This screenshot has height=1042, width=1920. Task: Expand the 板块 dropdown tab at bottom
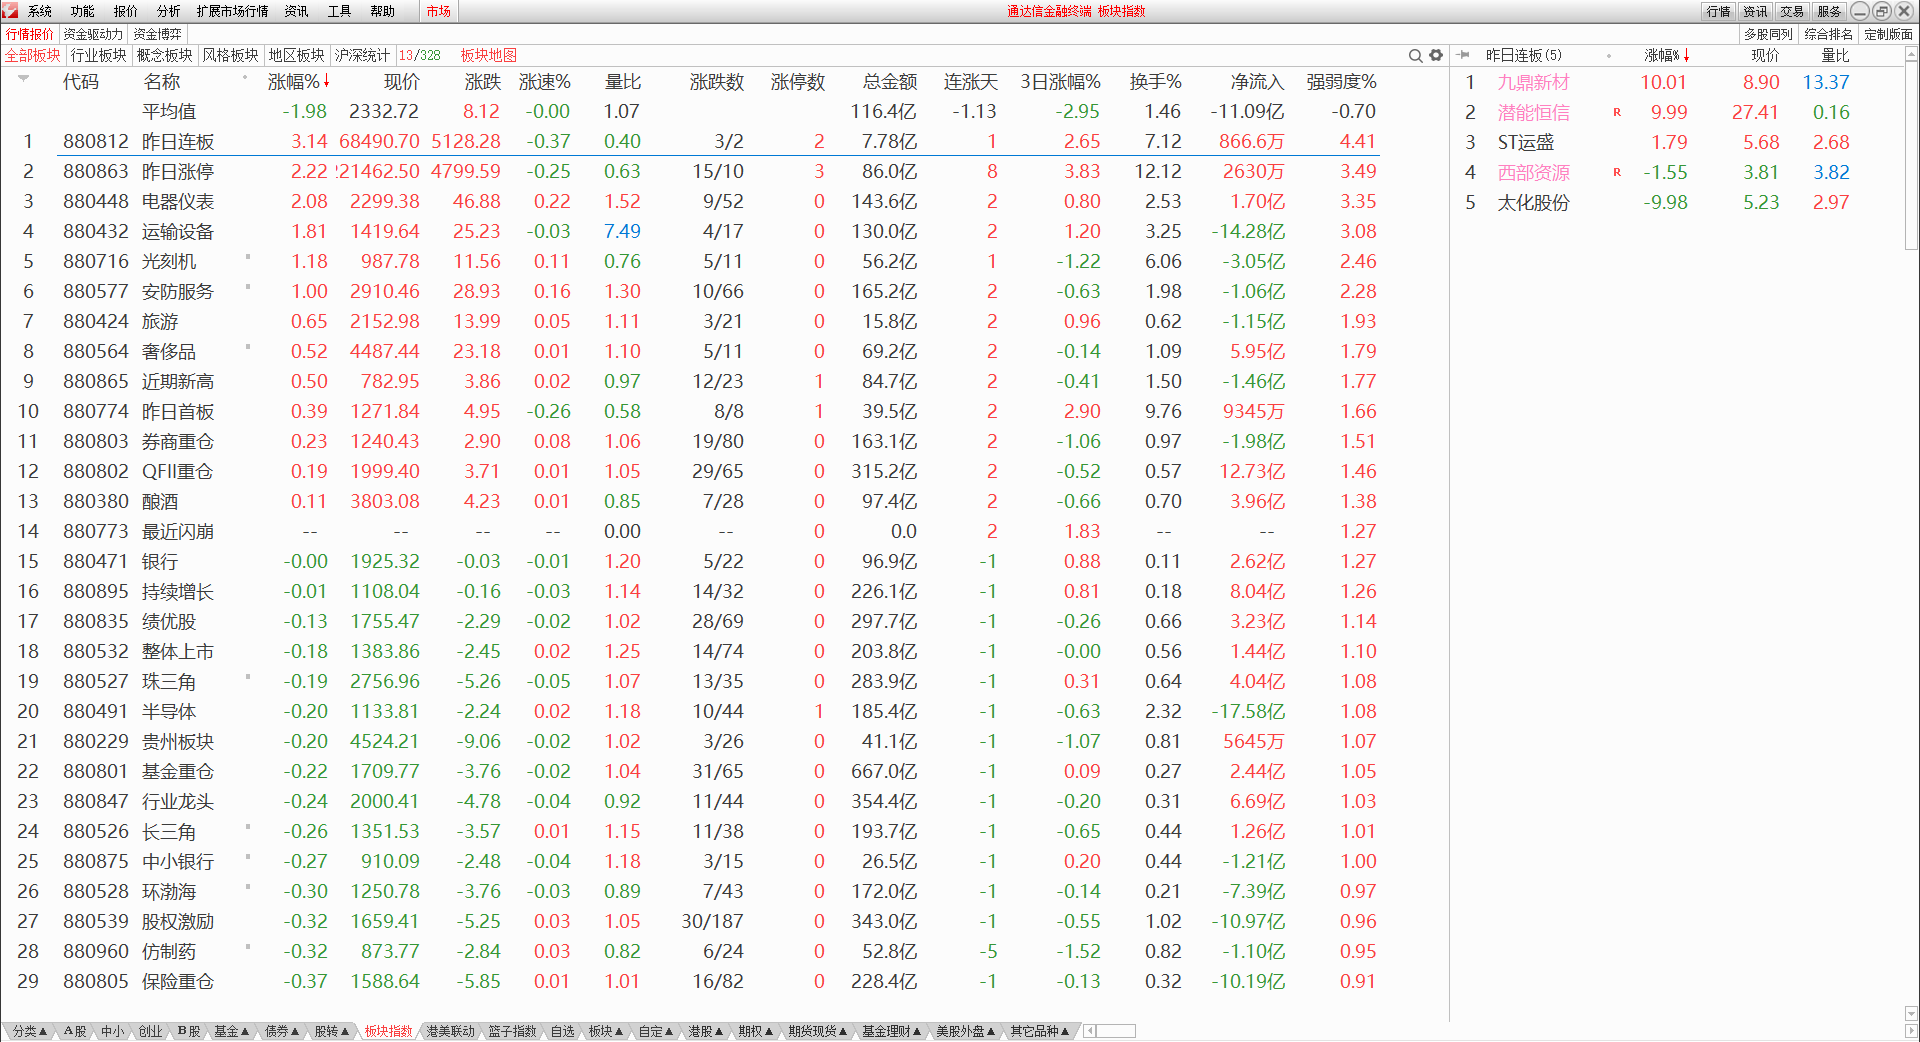(x=606, y=1031)
